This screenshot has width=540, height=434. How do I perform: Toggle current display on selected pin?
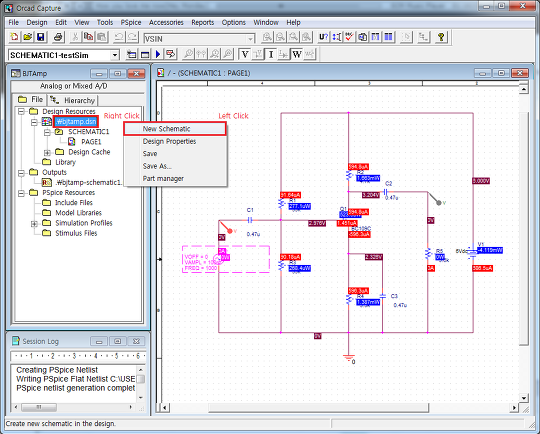(x=284, y=54)
